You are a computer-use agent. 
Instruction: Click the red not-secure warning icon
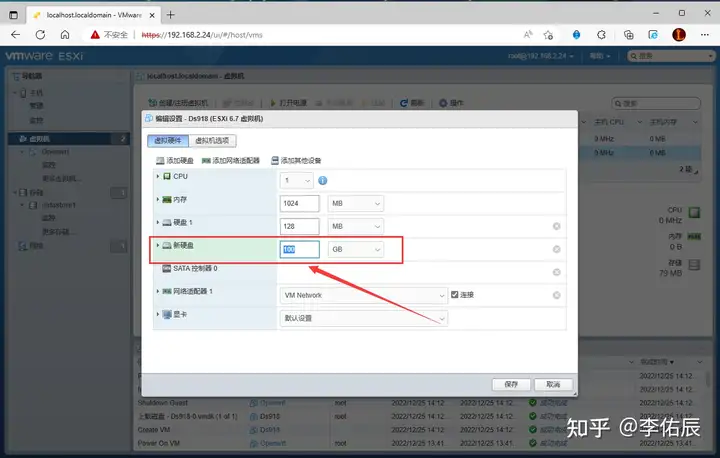coord(95,35)
